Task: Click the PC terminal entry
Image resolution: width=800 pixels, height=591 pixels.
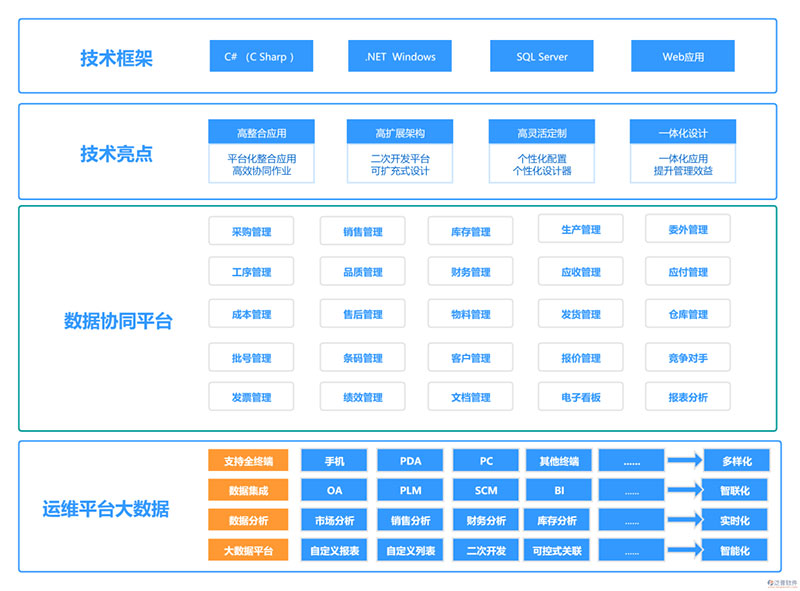Action: [485, 460]
